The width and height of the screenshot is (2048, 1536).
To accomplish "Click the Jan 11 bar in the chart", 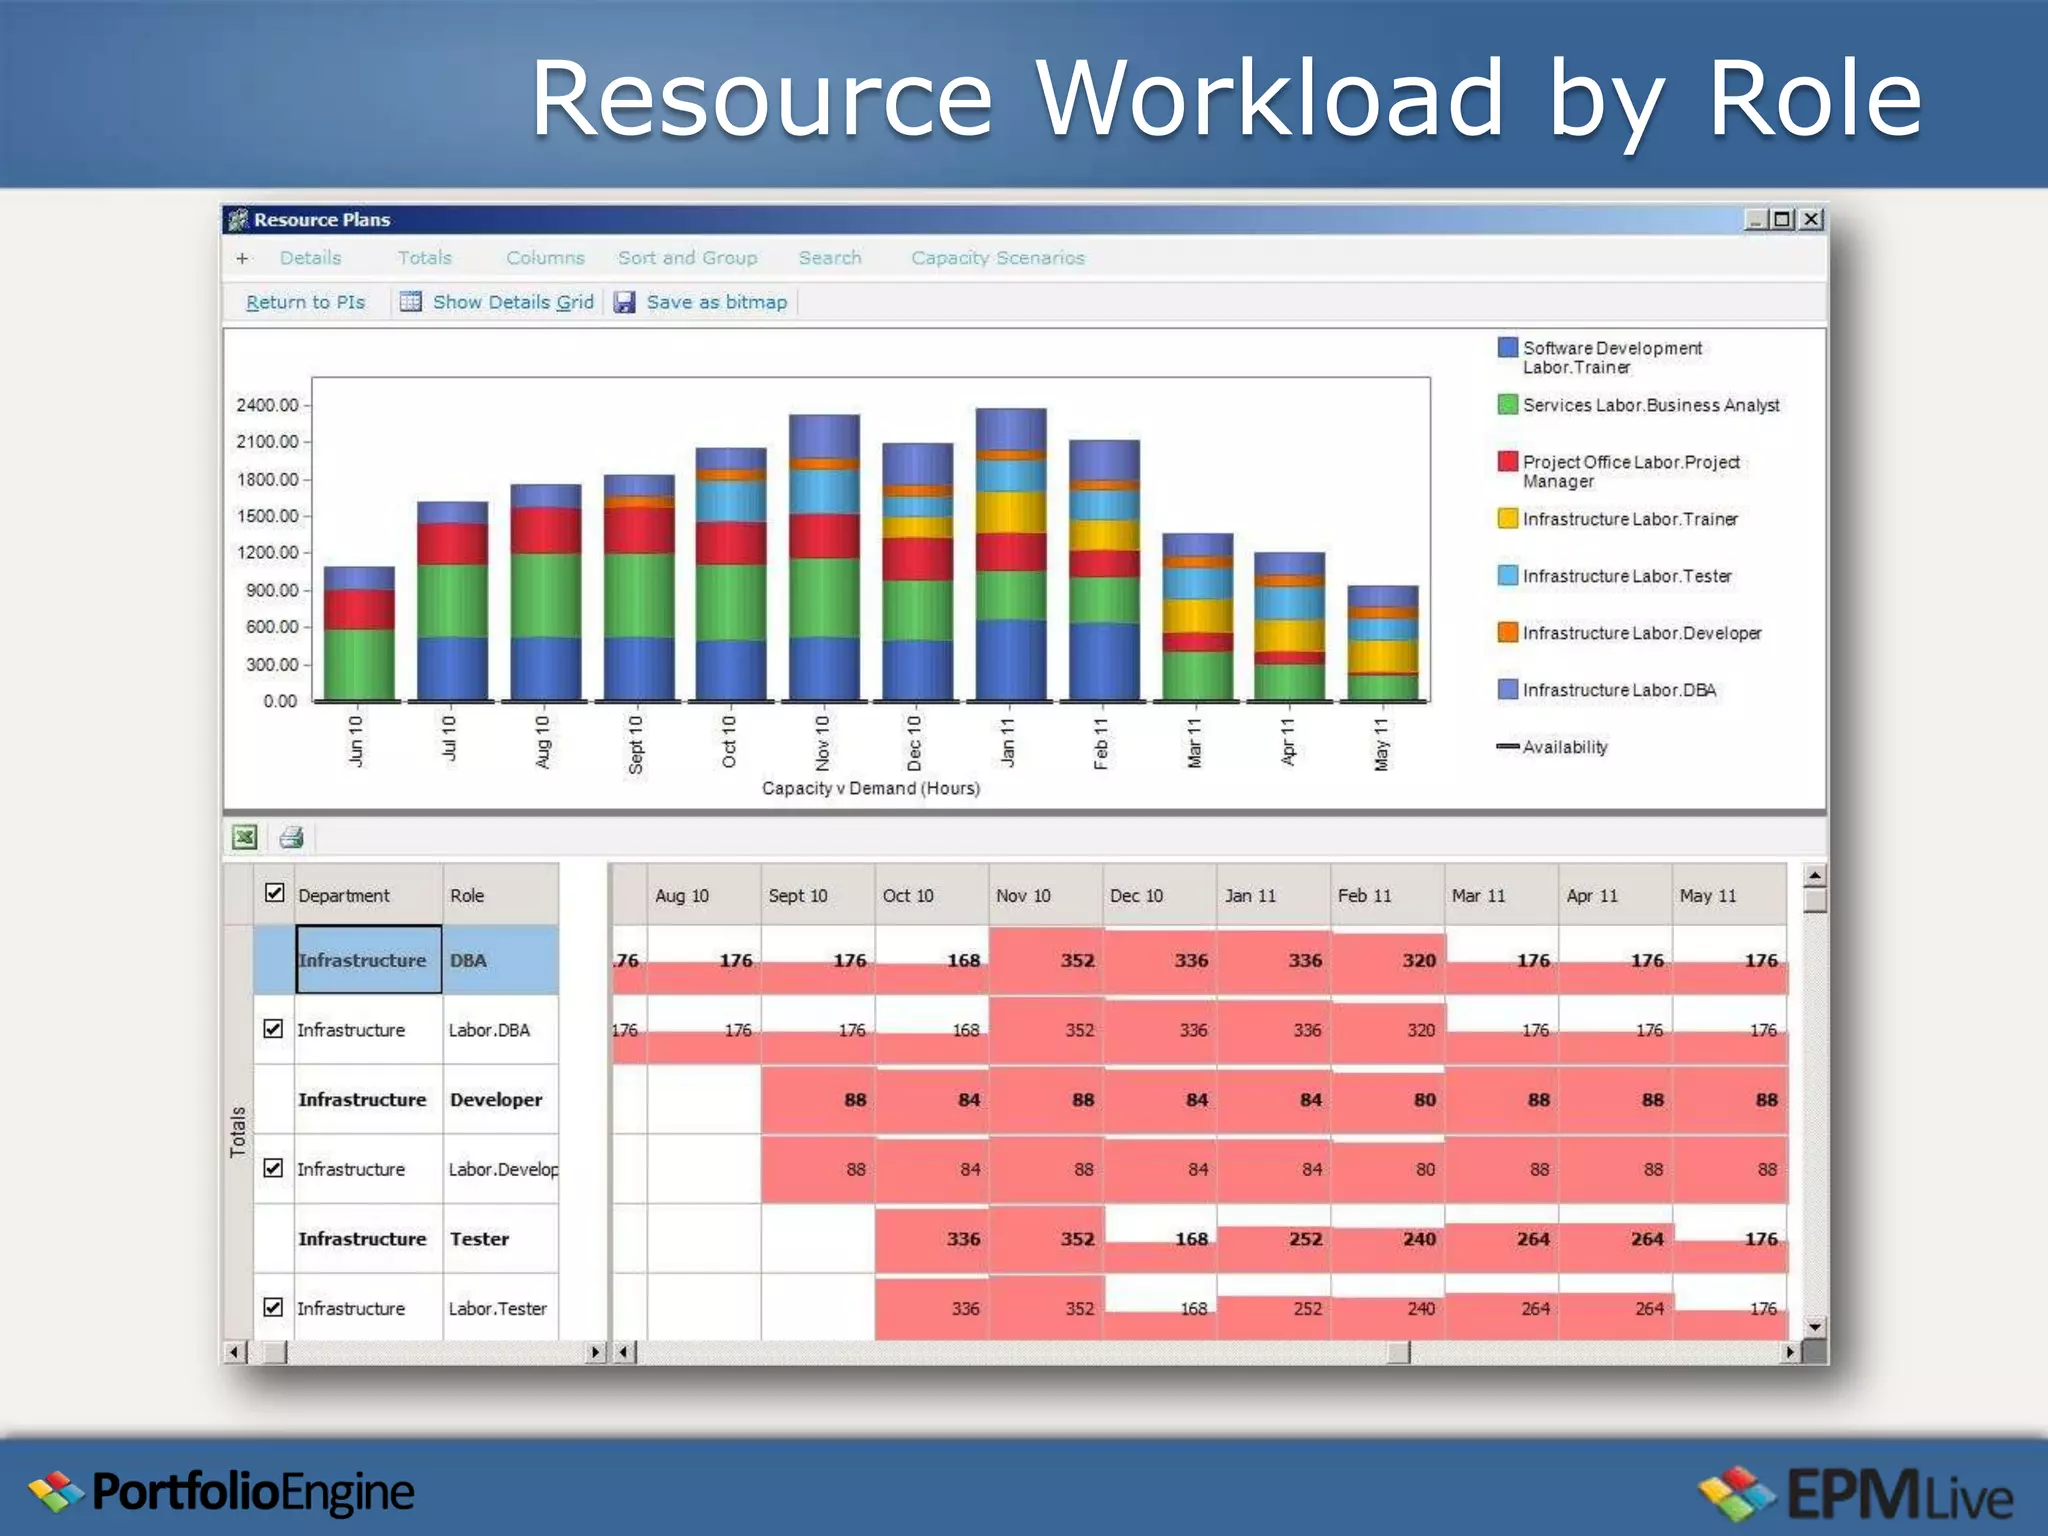I will 1011,554.
